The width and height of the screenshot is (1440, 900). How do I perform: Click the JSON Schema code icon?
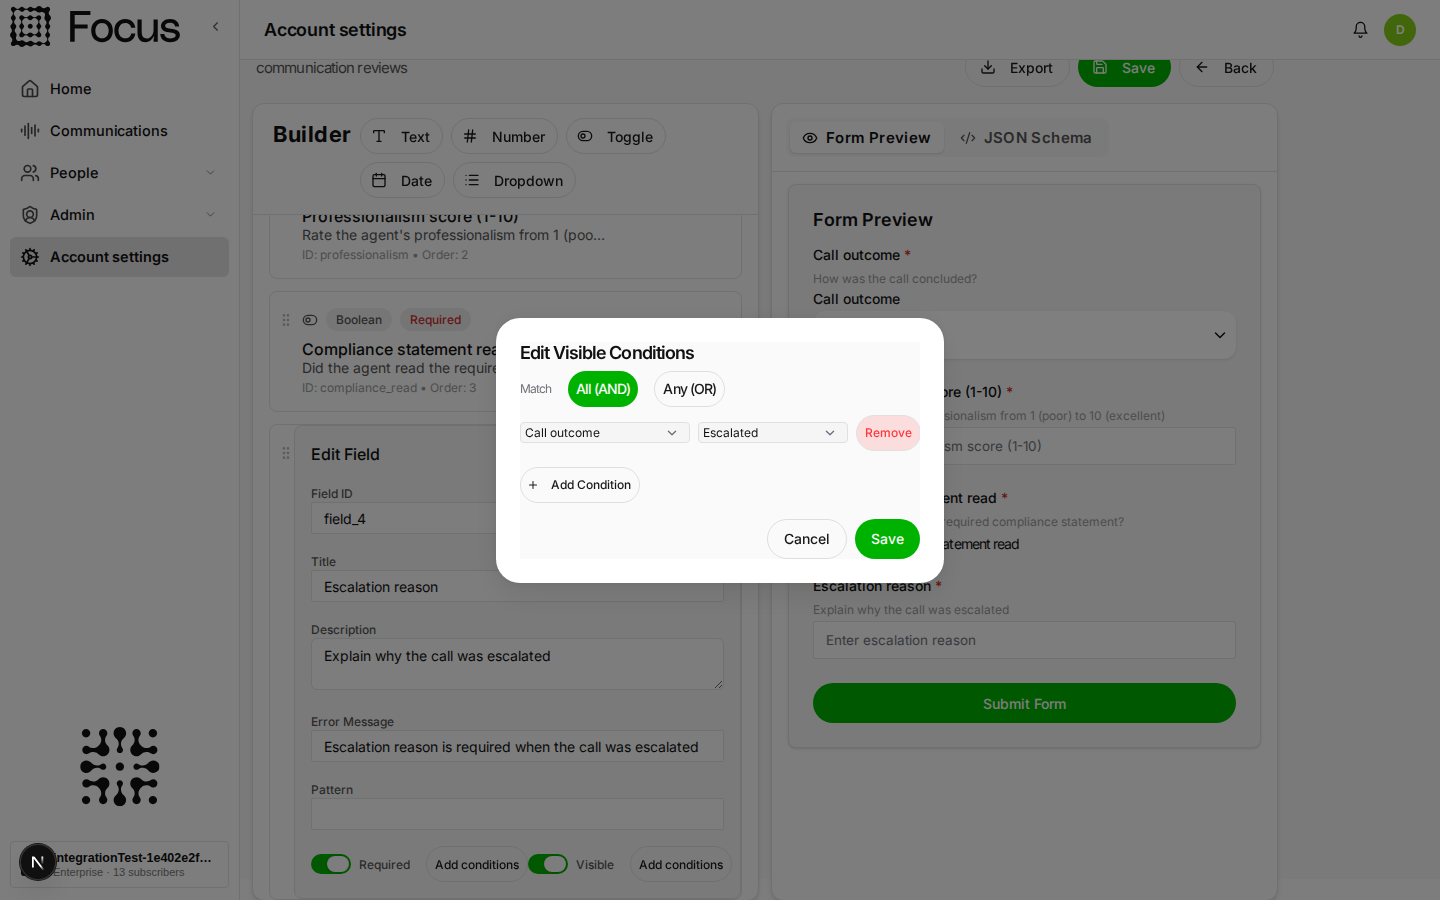point(968,138)
